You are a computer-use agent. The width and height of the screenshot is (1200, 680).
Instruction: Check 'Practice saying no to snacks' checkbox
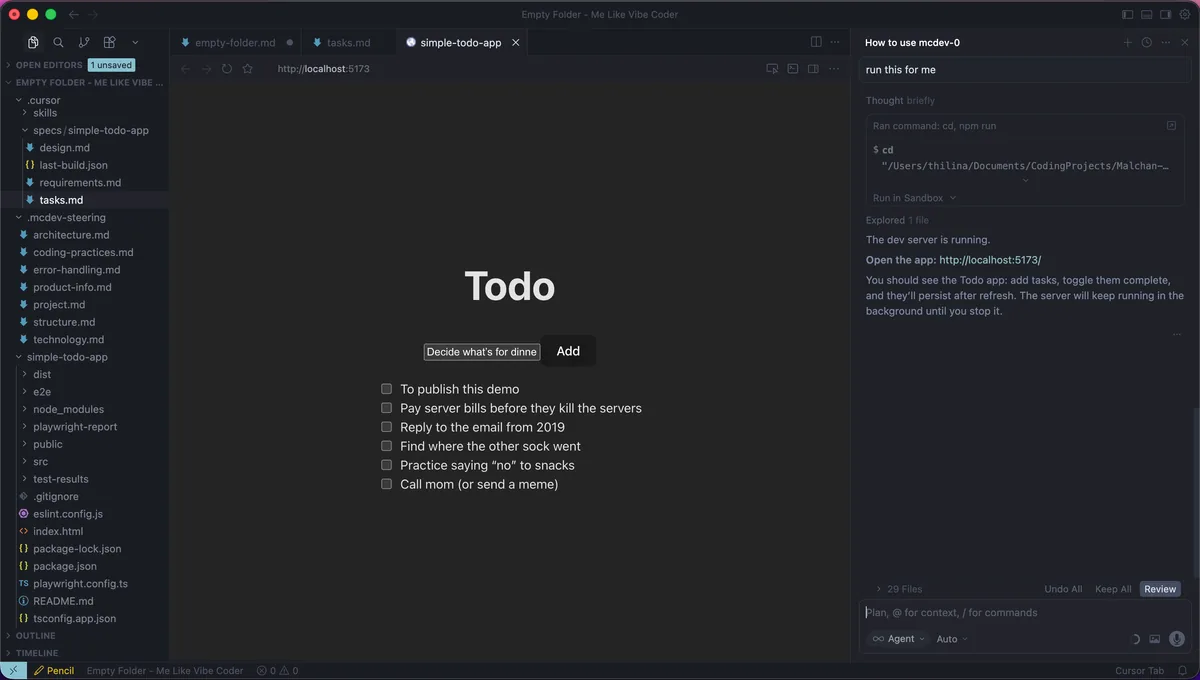coord(386,465)
